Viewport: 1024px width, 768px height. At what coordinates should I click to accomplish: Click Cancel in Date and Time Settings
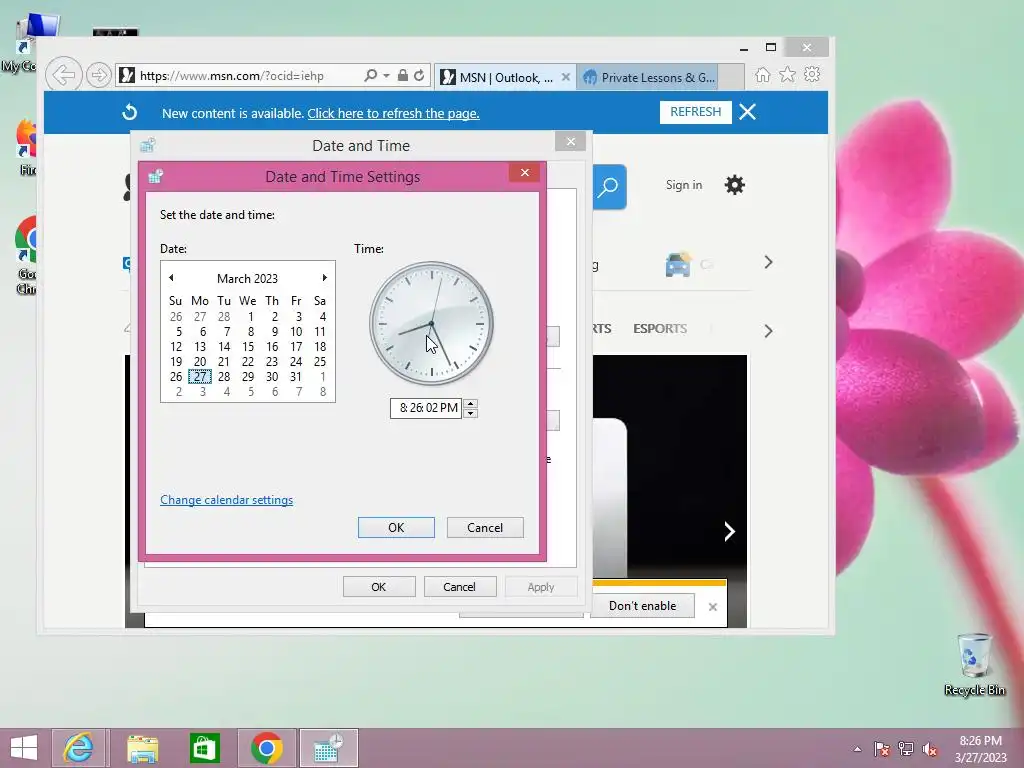coord(485,528)
